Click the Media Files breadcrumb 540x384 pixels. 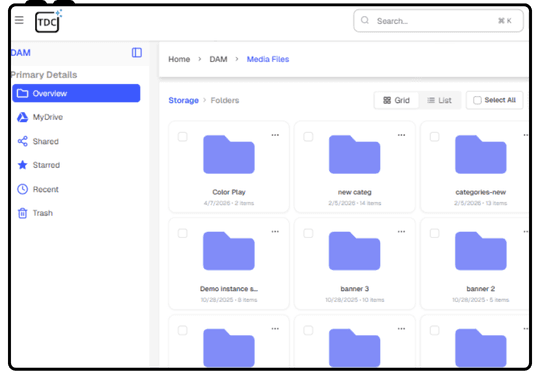click(268, 59)
